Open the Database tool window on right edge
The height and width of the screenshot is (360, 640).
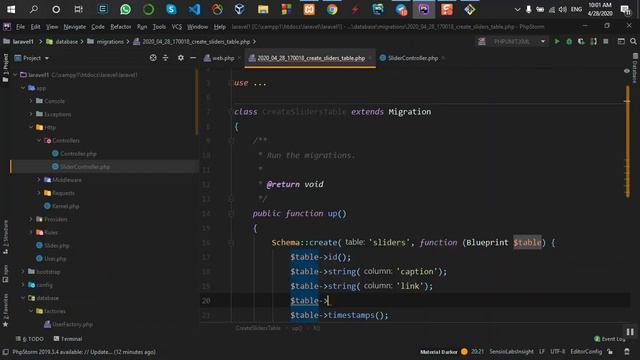click(x=635, y=67)
